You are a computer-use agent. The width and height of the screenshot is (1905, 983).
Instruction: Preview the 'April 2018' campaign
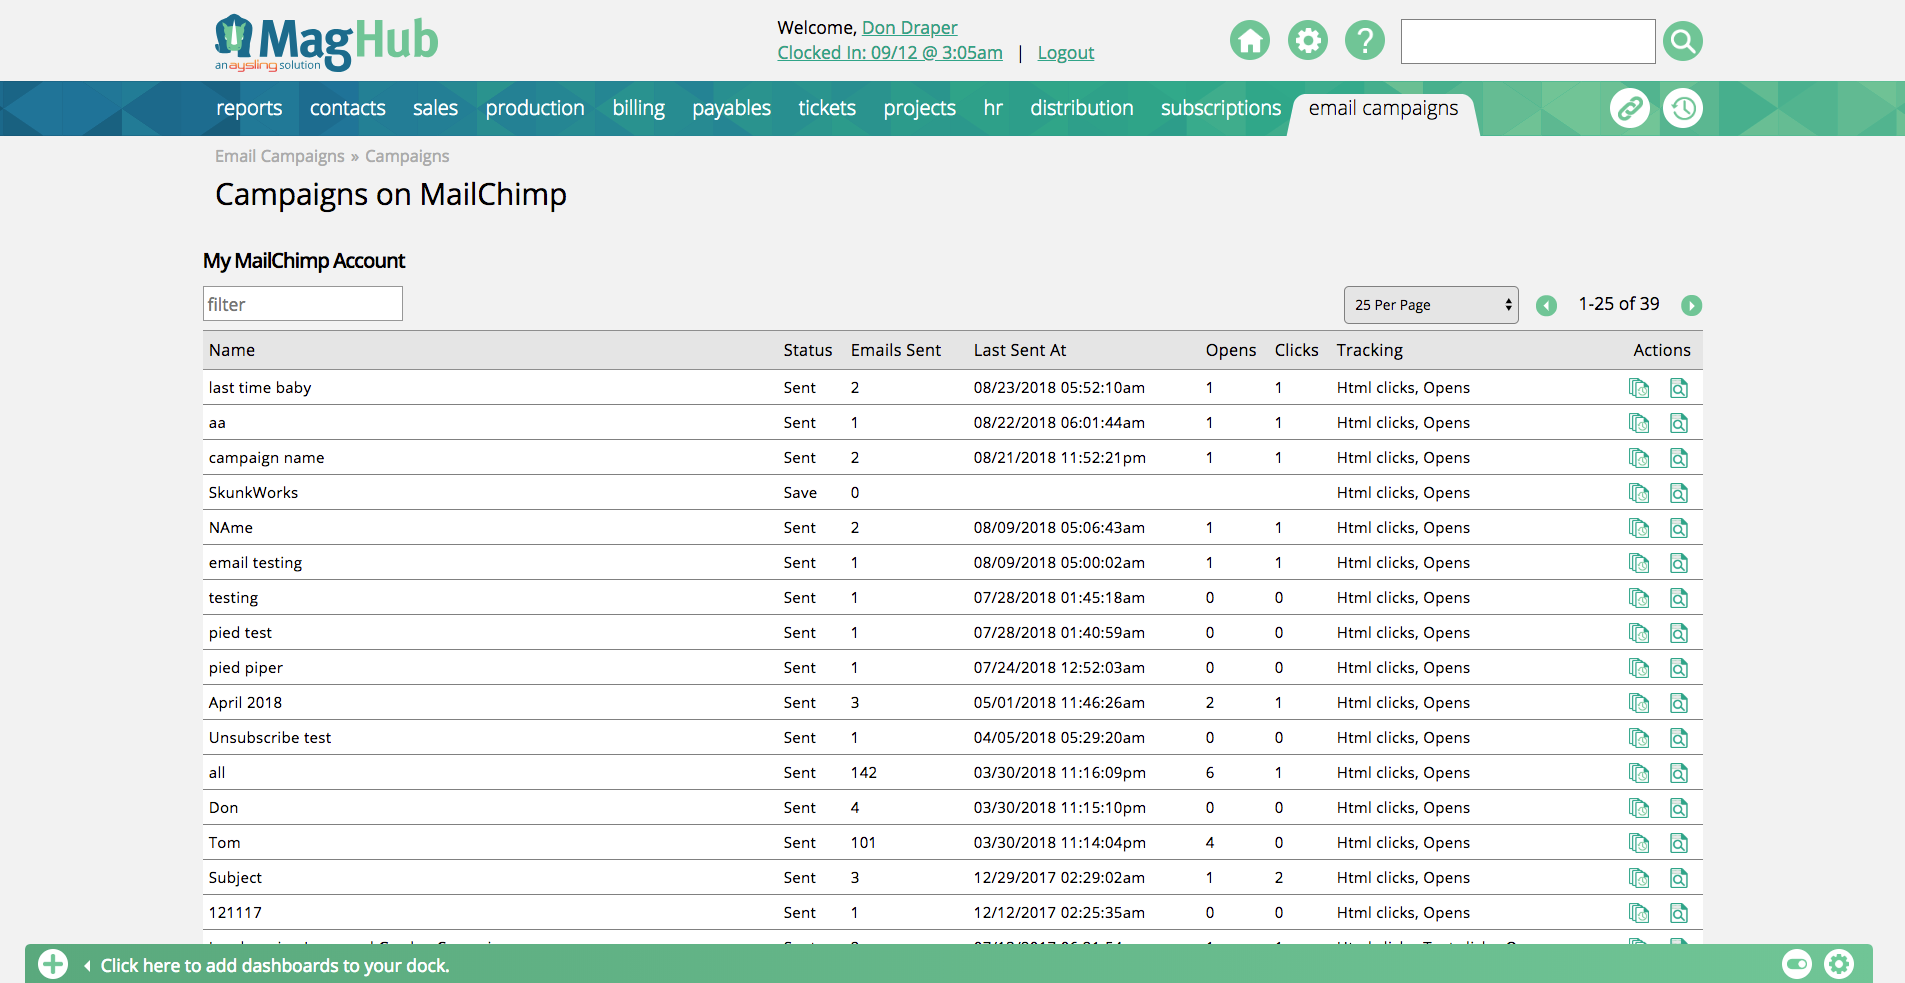[1679, 703]
